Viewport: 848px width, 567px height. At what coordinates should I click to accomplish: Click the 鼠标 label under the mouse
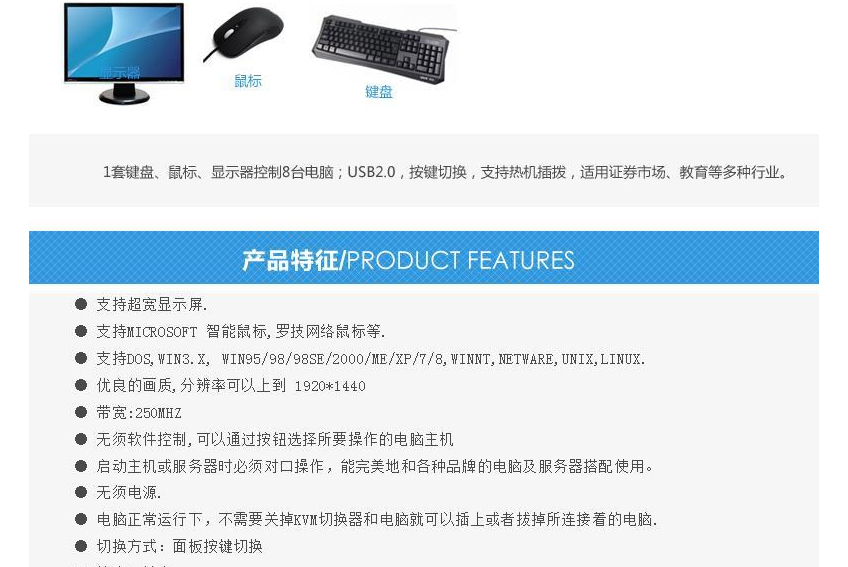(x=248, y=81)
